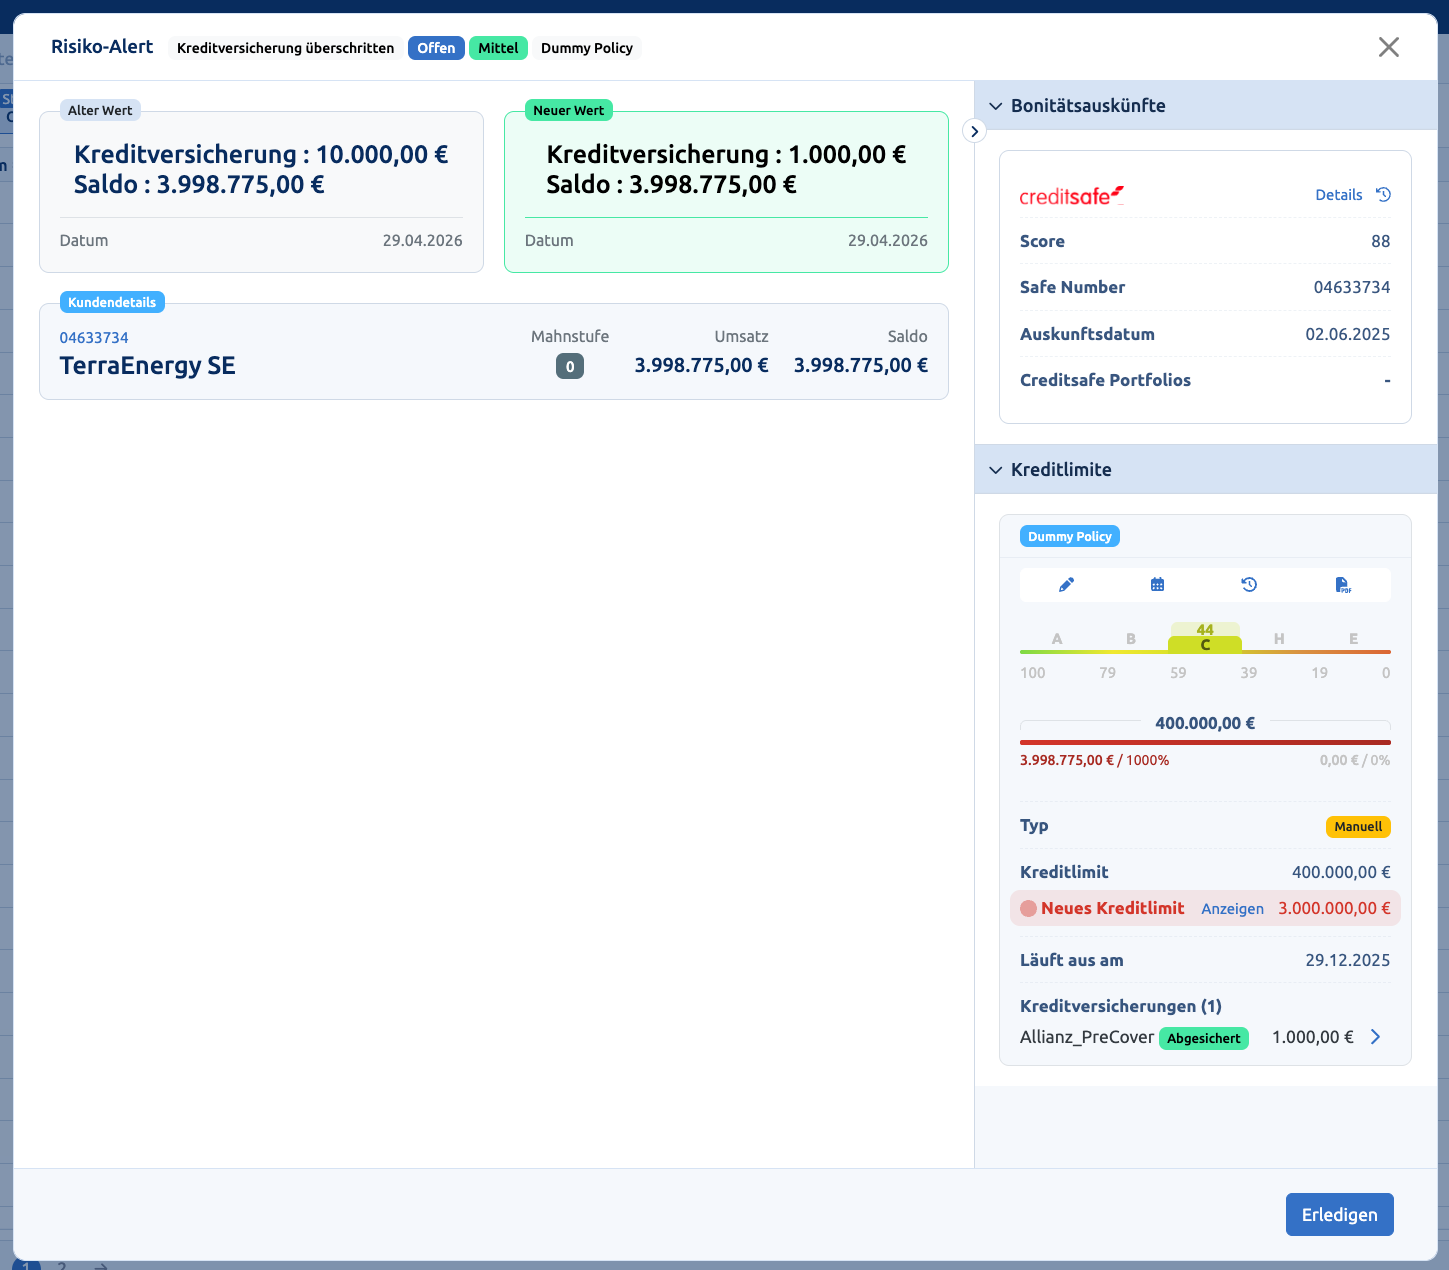1449x1270 pixels.
Task: Open Creditsafe Details link
Action: (1339, 195)
